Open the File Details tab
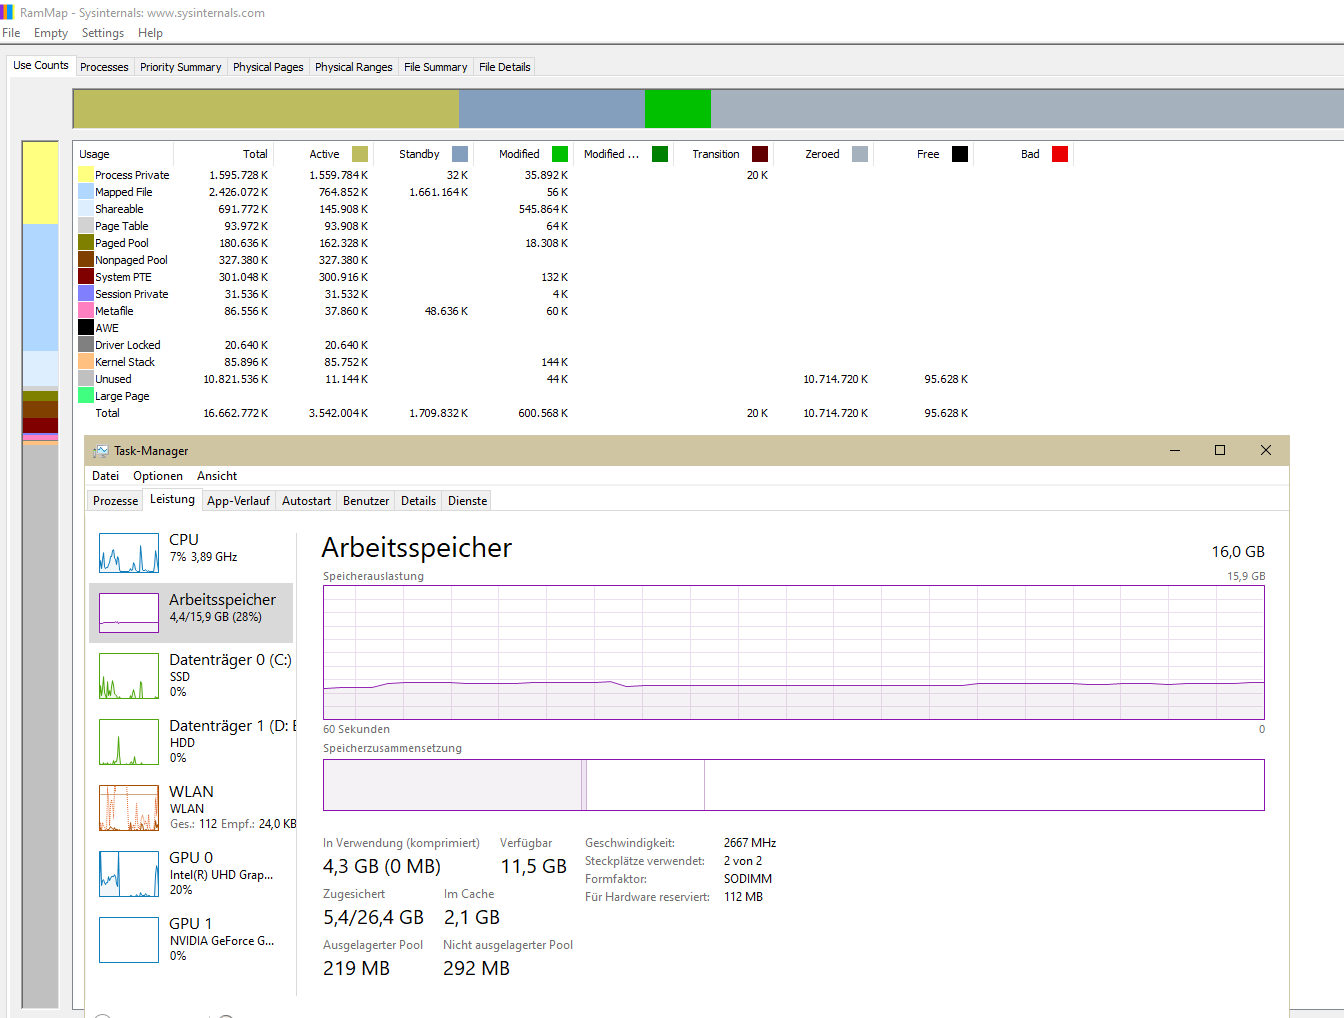The width and height of the screenshot is (1344, 1018). click(x=504, y=67)
